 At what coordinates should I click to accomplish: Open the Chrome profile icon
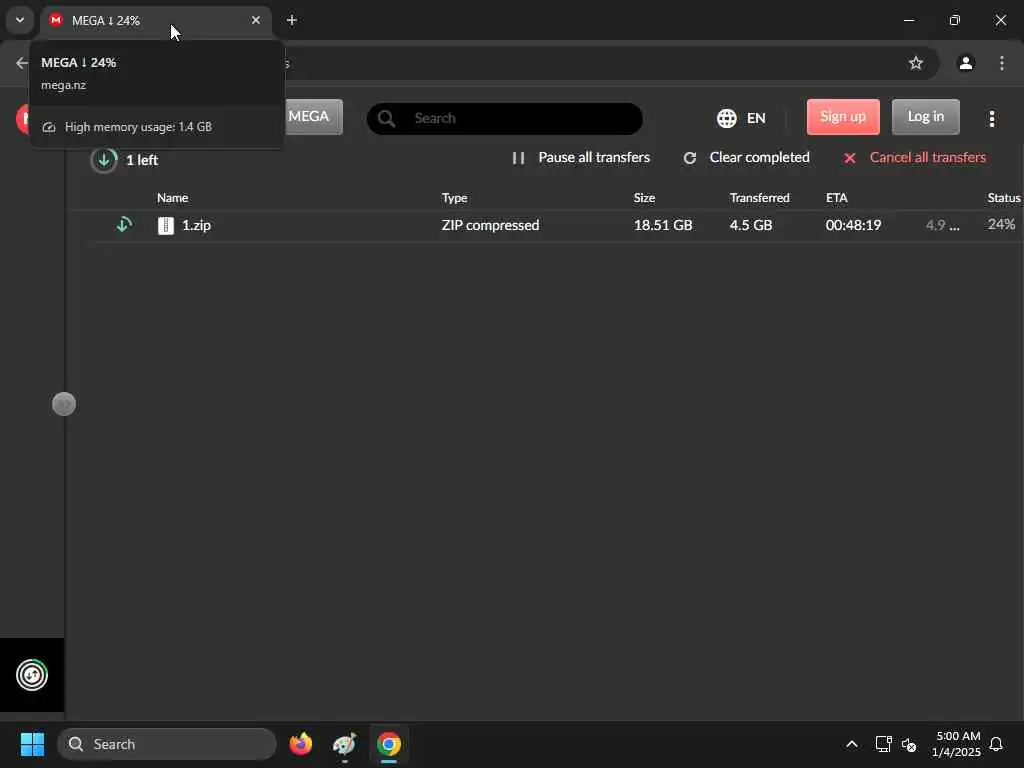[x=965, y=63]
